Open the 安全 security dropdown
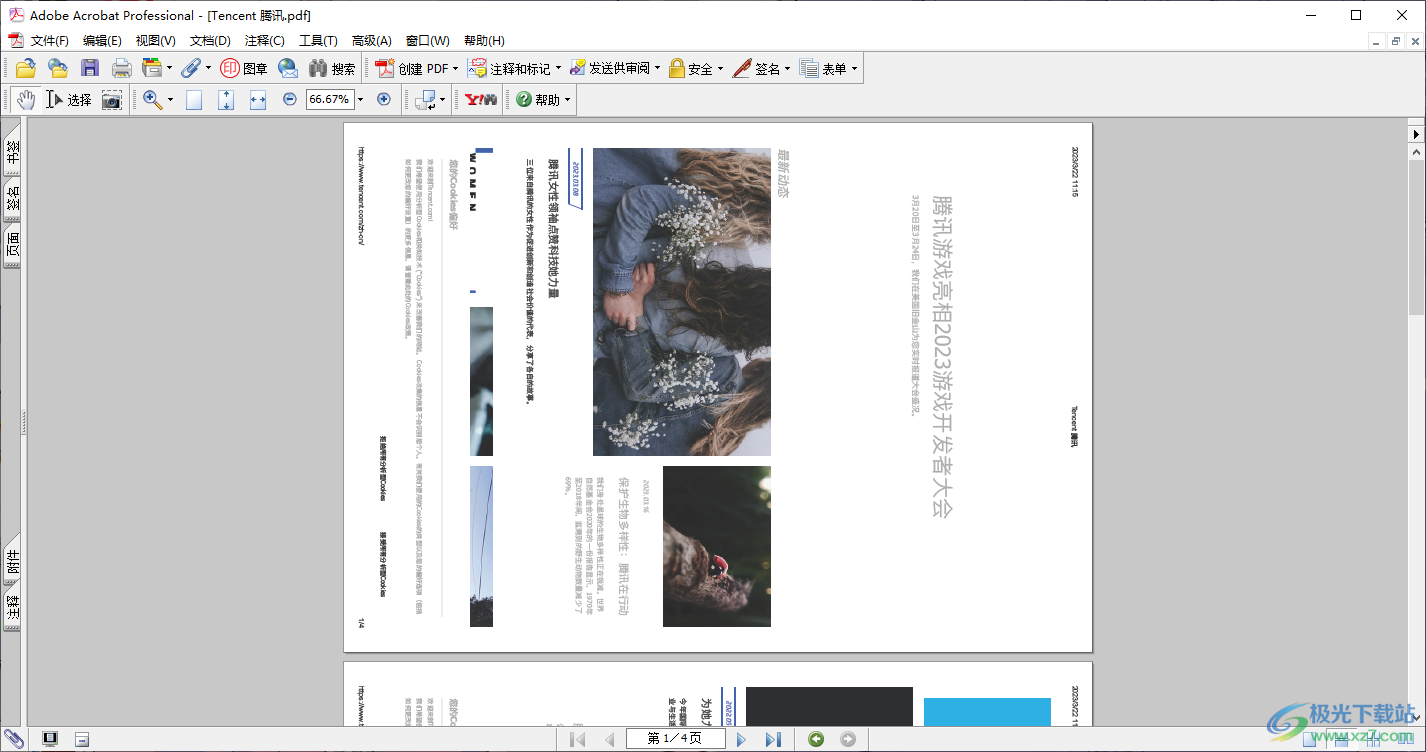This screenshot has width=1426, height=752. click(x=720, y=69)
